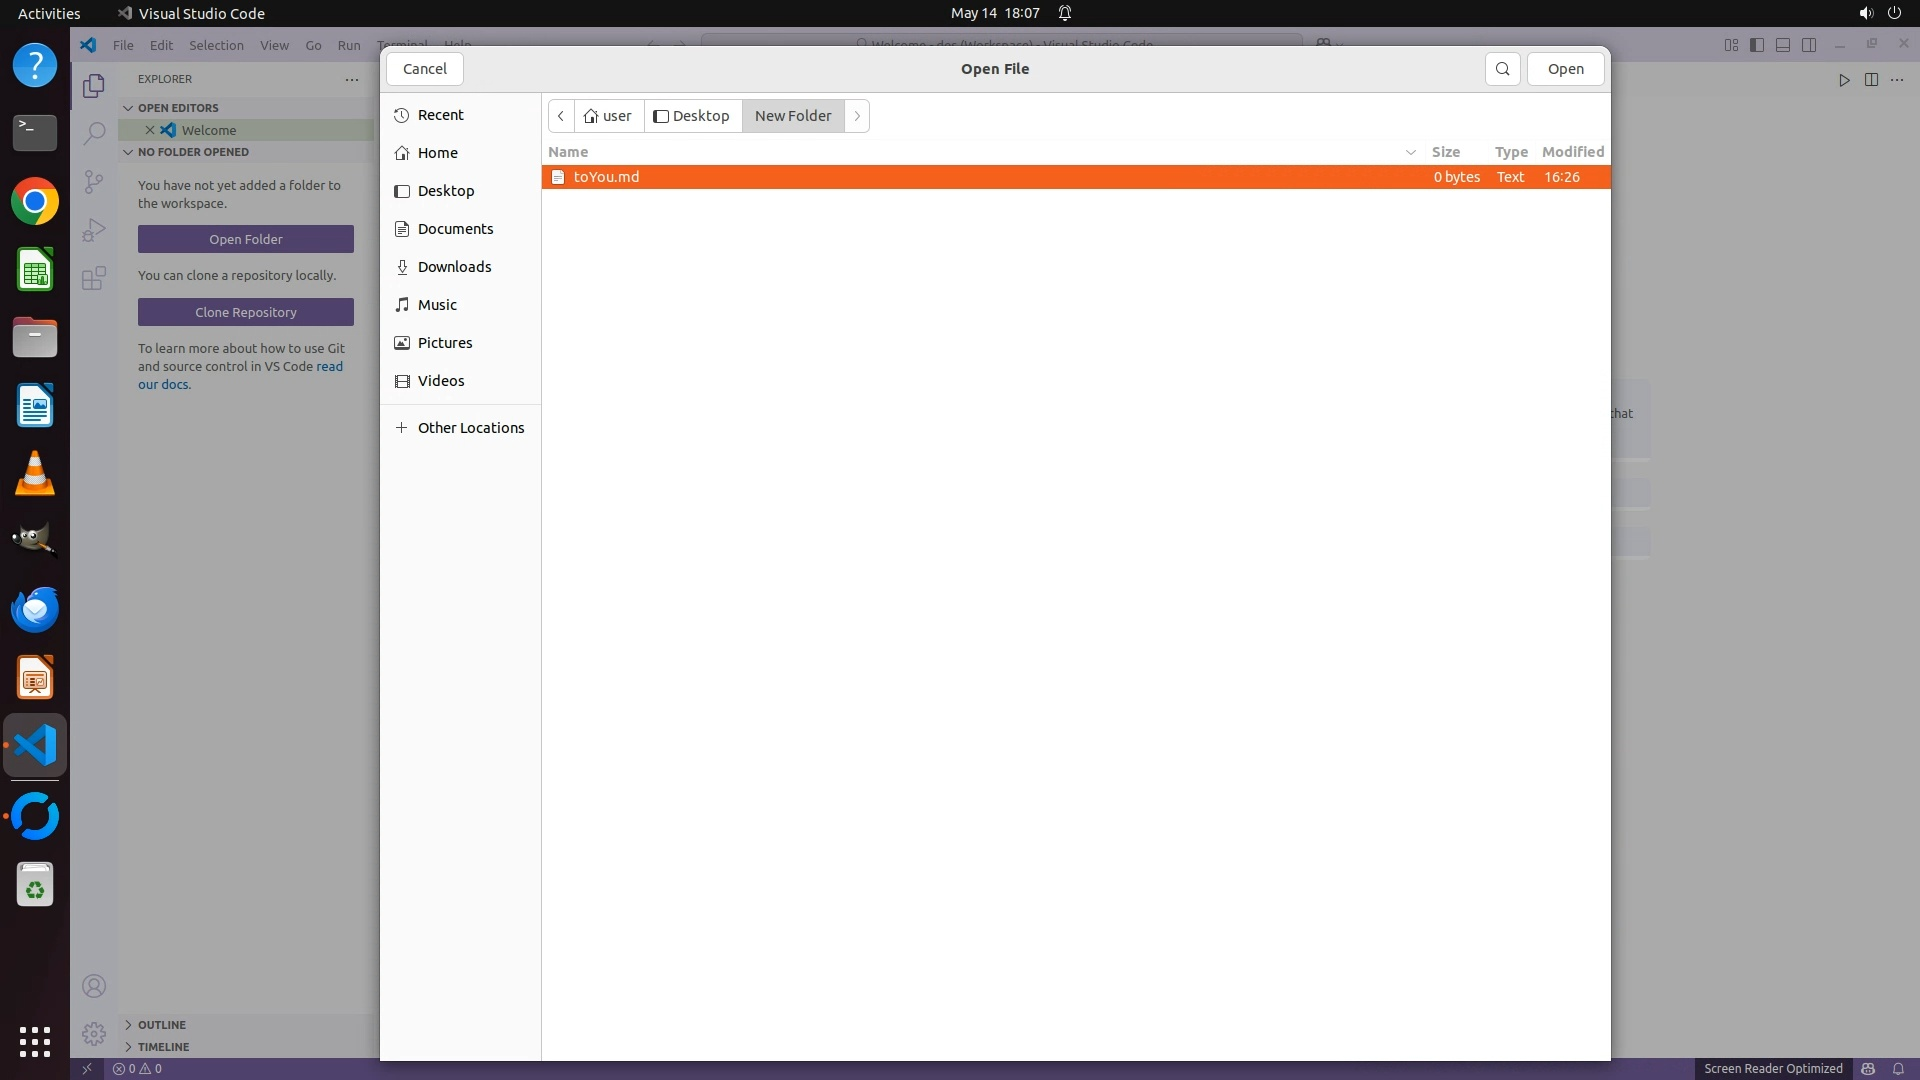This screenshot has height=1080, width=1920.
Task: Toggle panel layout icon in title bar
Action: [1783, 45]
